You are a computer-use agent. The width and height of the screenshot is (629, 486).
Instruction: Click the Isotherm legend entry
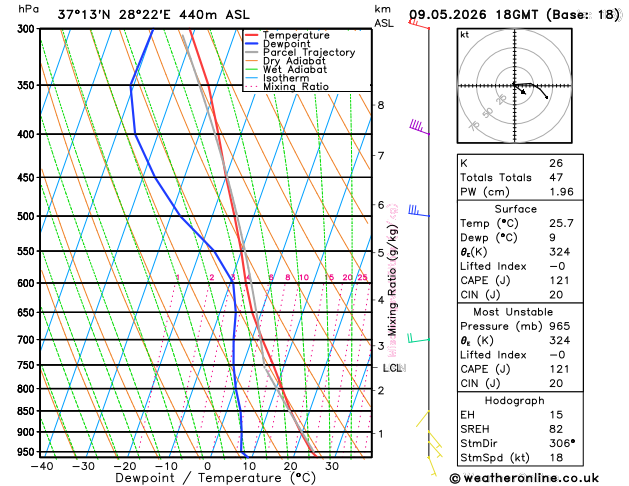[x=277, y=78]
